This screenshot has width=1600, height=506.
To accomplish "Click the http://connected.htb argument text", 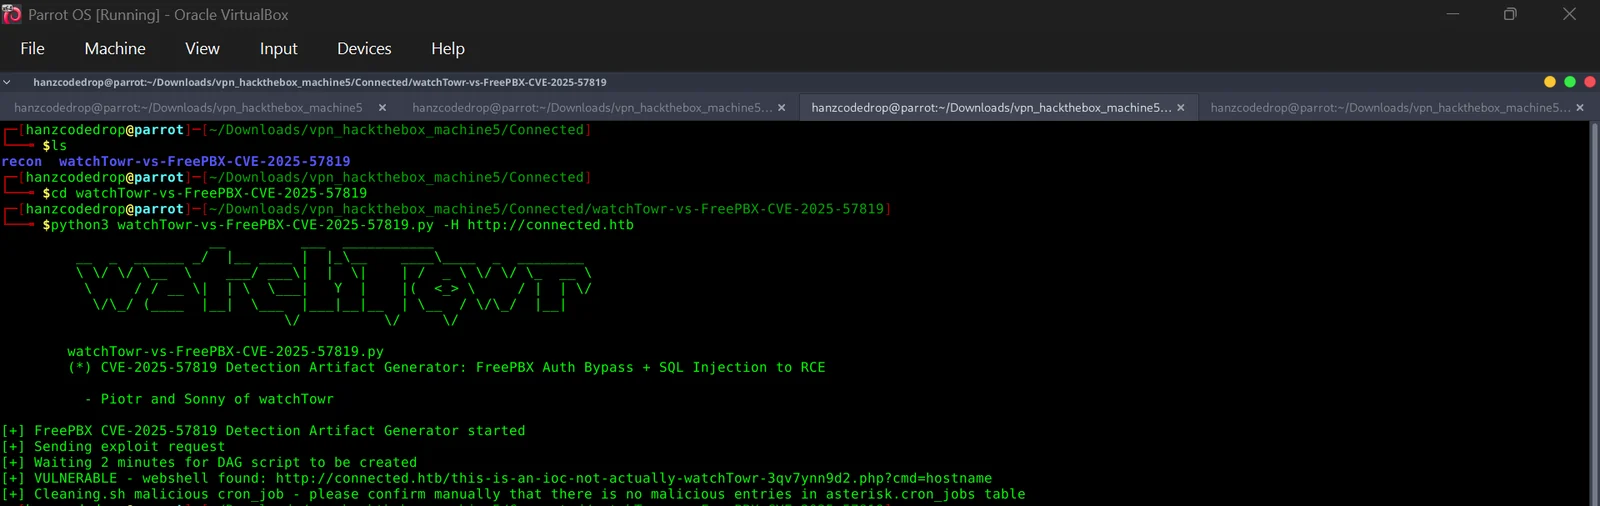I will [x=550, y=225].
